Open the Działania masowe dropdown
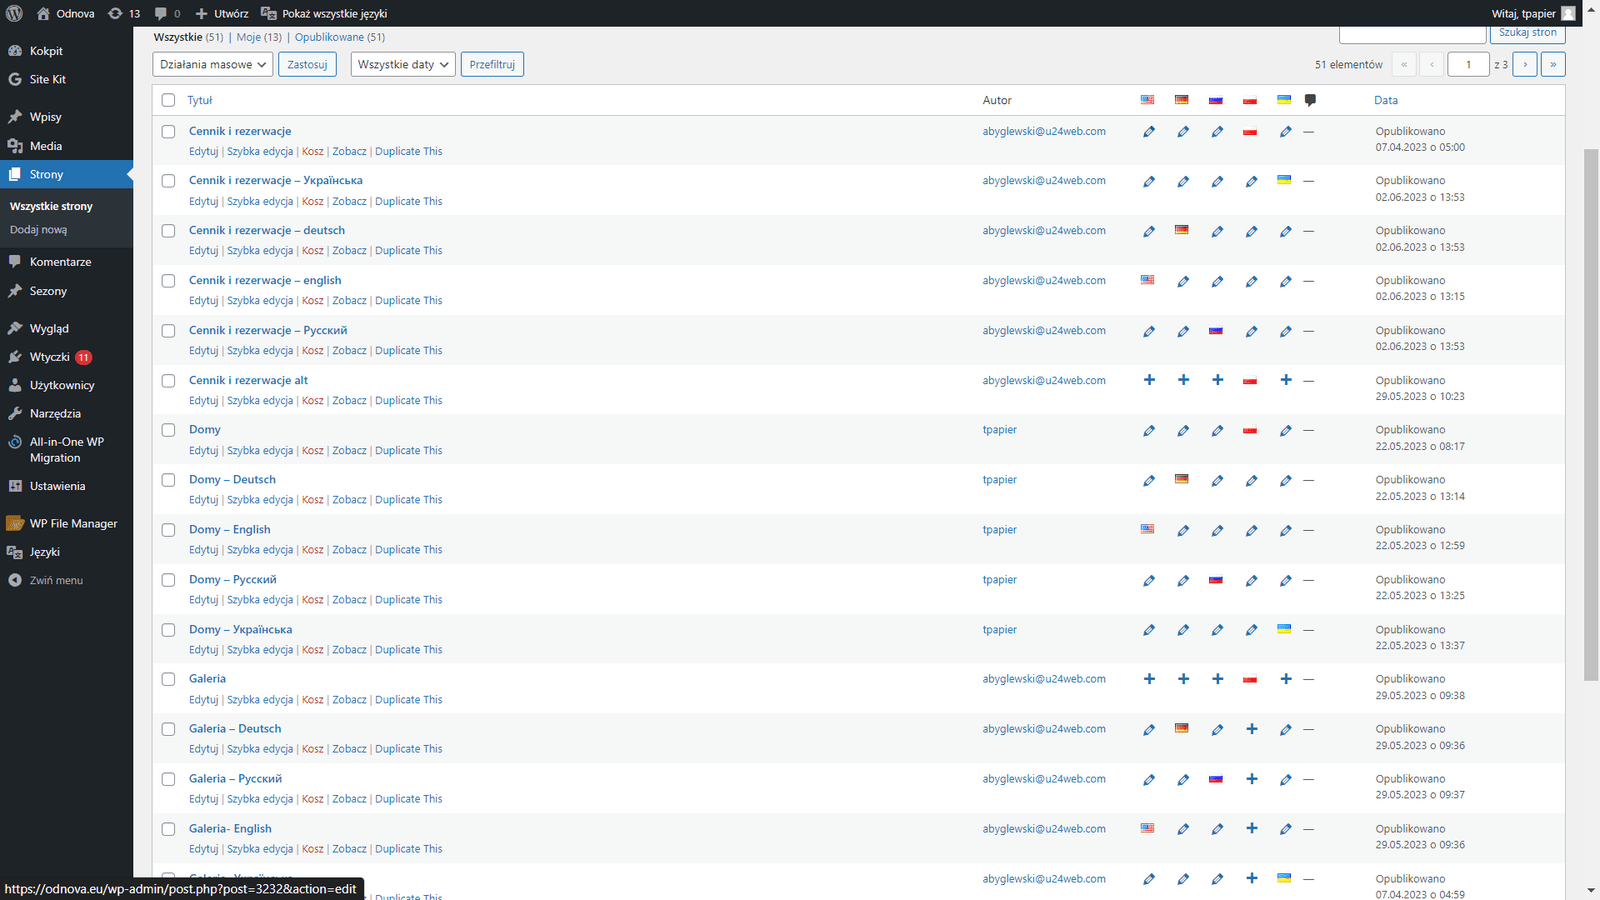The width and height of the screenshot is (1600, 900). point(213,64)
